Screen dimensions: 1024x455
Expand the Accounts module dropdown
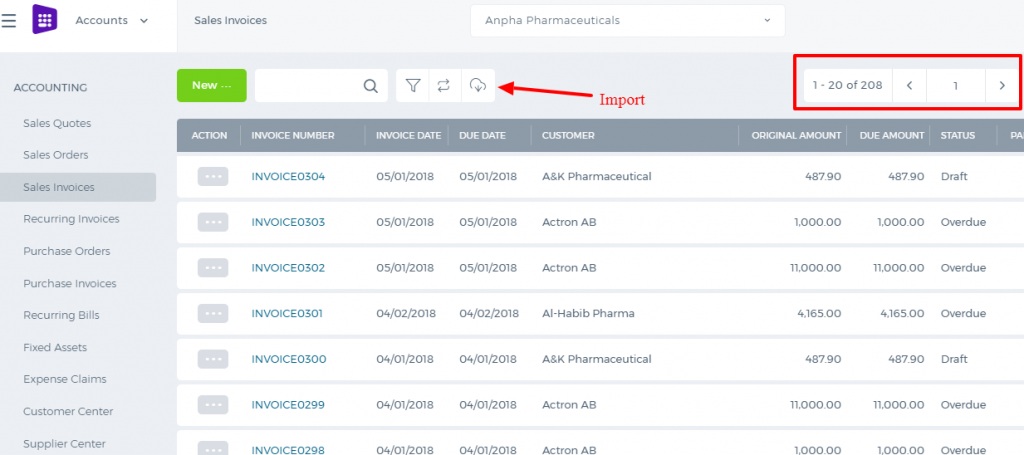pos(112,20)
